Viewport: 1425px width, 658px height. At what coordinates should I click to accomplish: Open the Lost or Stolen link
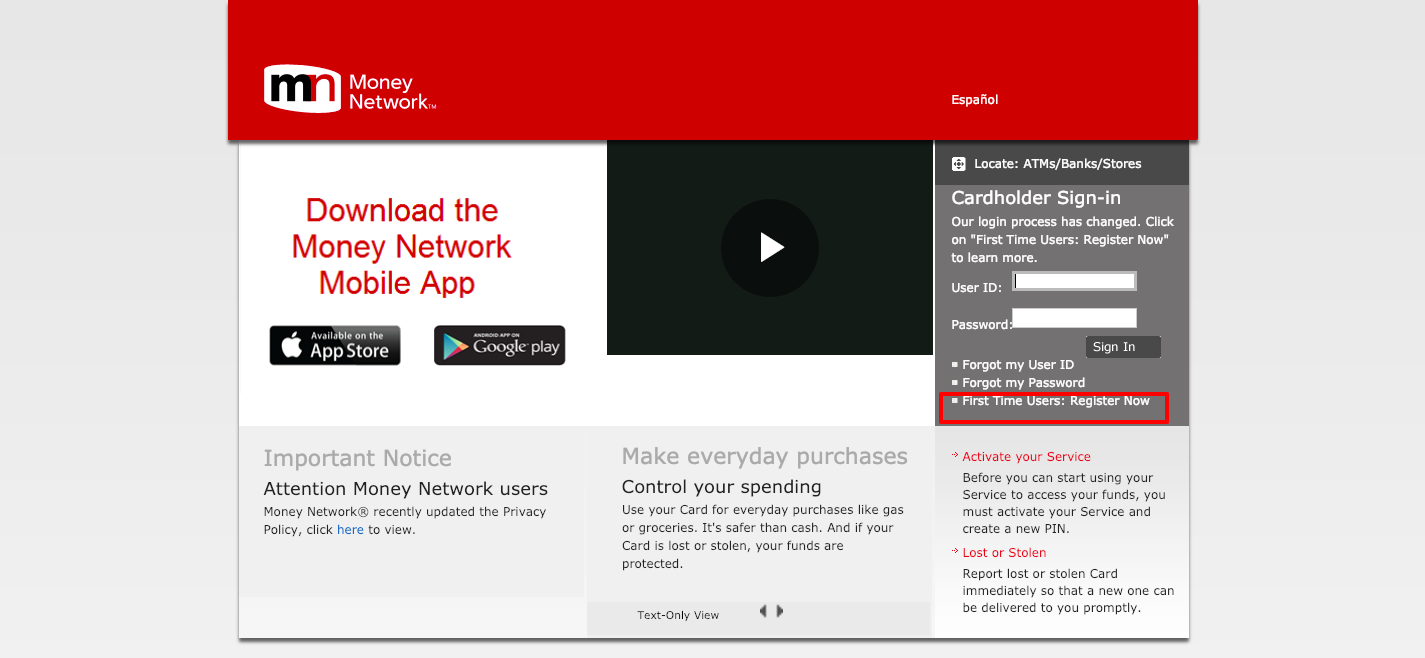pos(1004,553)
